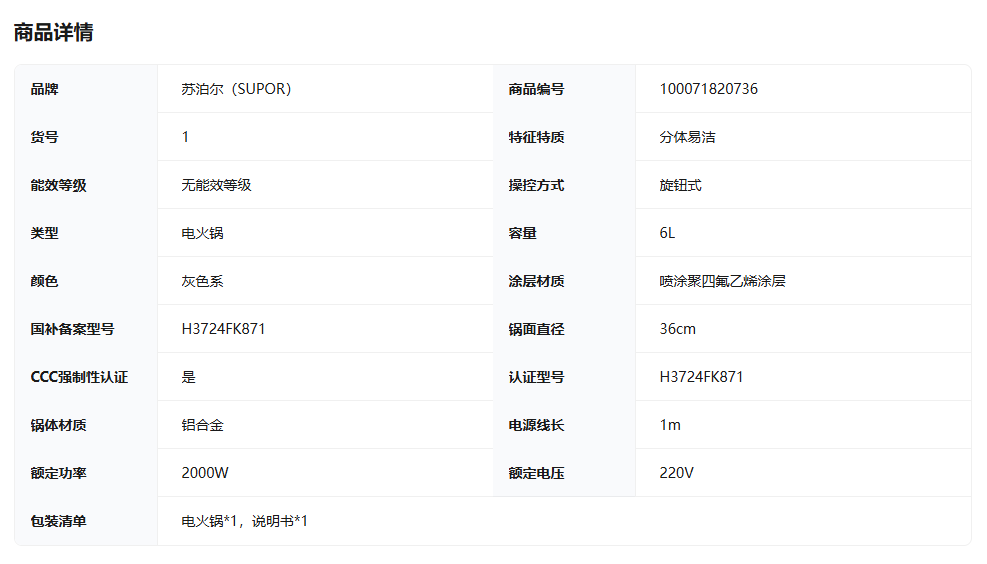Select the 国补备案型号 value H3724FK871
This screenshot has height=564, width=987.
(x=223, y=329)
